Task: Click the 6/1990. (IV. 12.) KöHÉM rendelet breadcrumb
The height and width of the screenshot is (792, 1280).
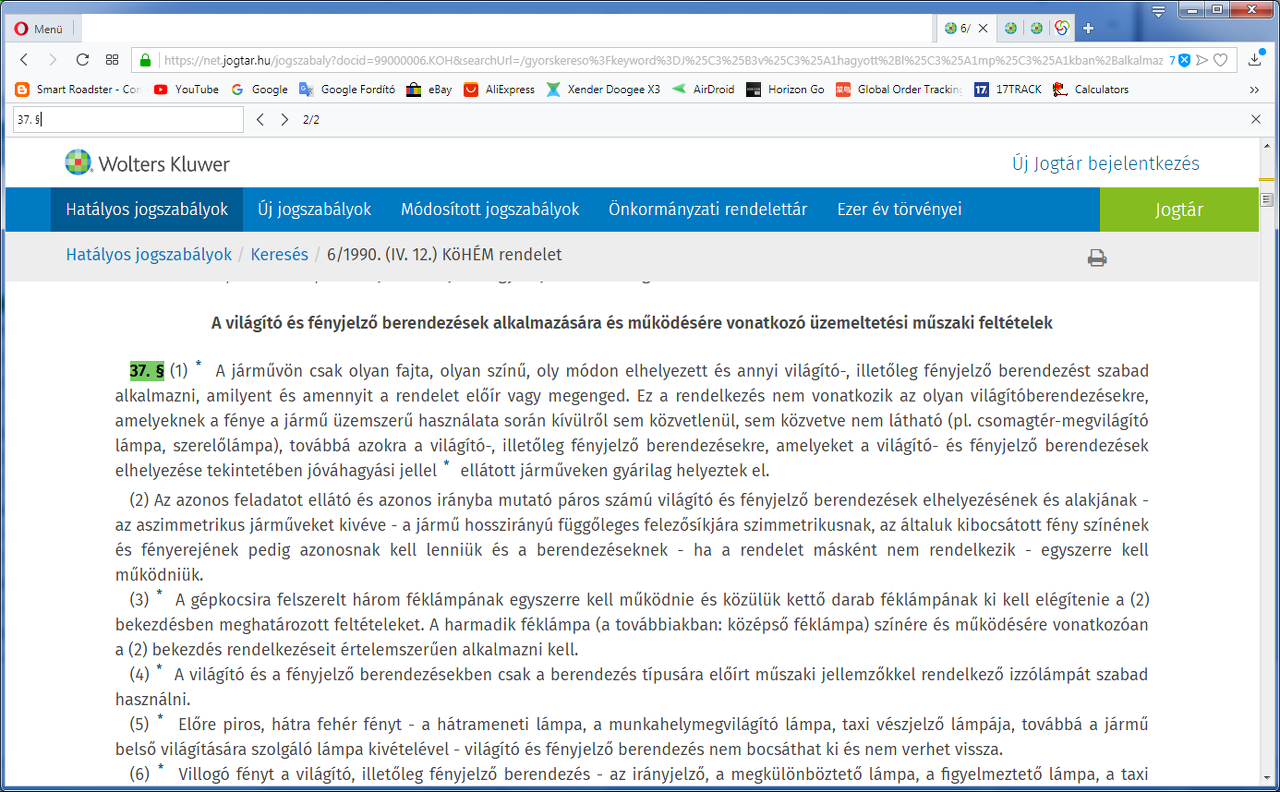Action: click(444, 255)
